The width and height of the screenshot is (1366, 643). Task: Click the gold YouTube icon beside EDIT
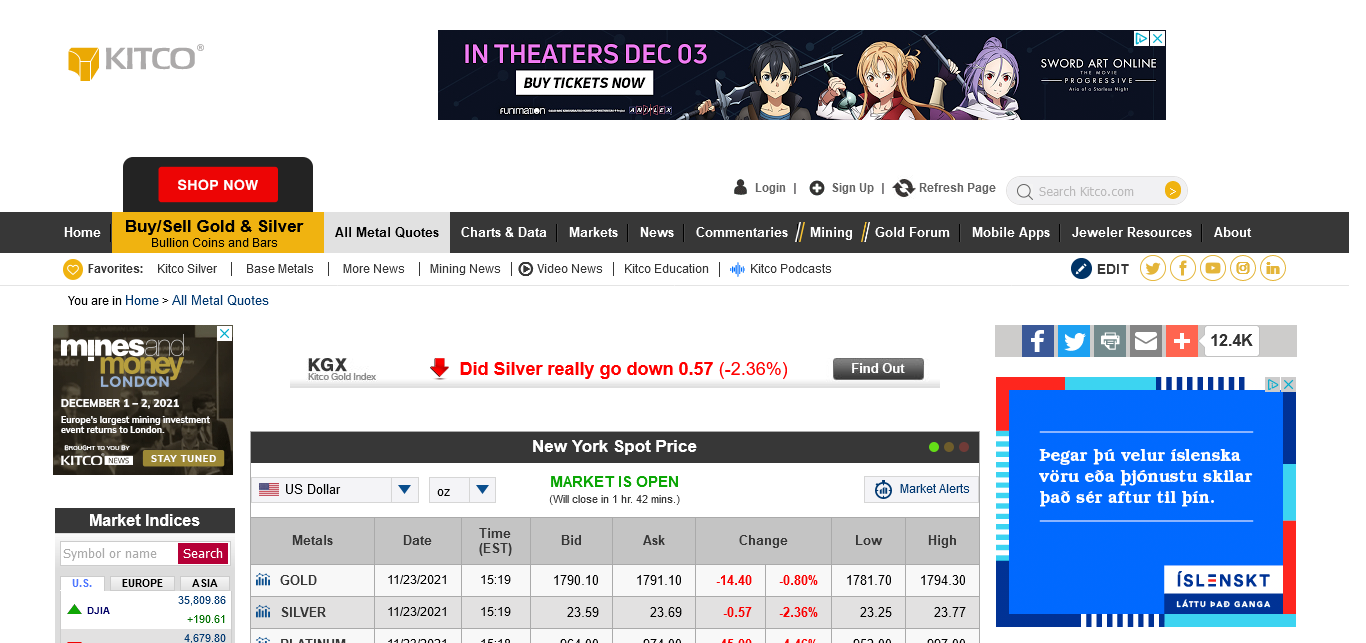pyautogui.click(x=1212, y=268)
